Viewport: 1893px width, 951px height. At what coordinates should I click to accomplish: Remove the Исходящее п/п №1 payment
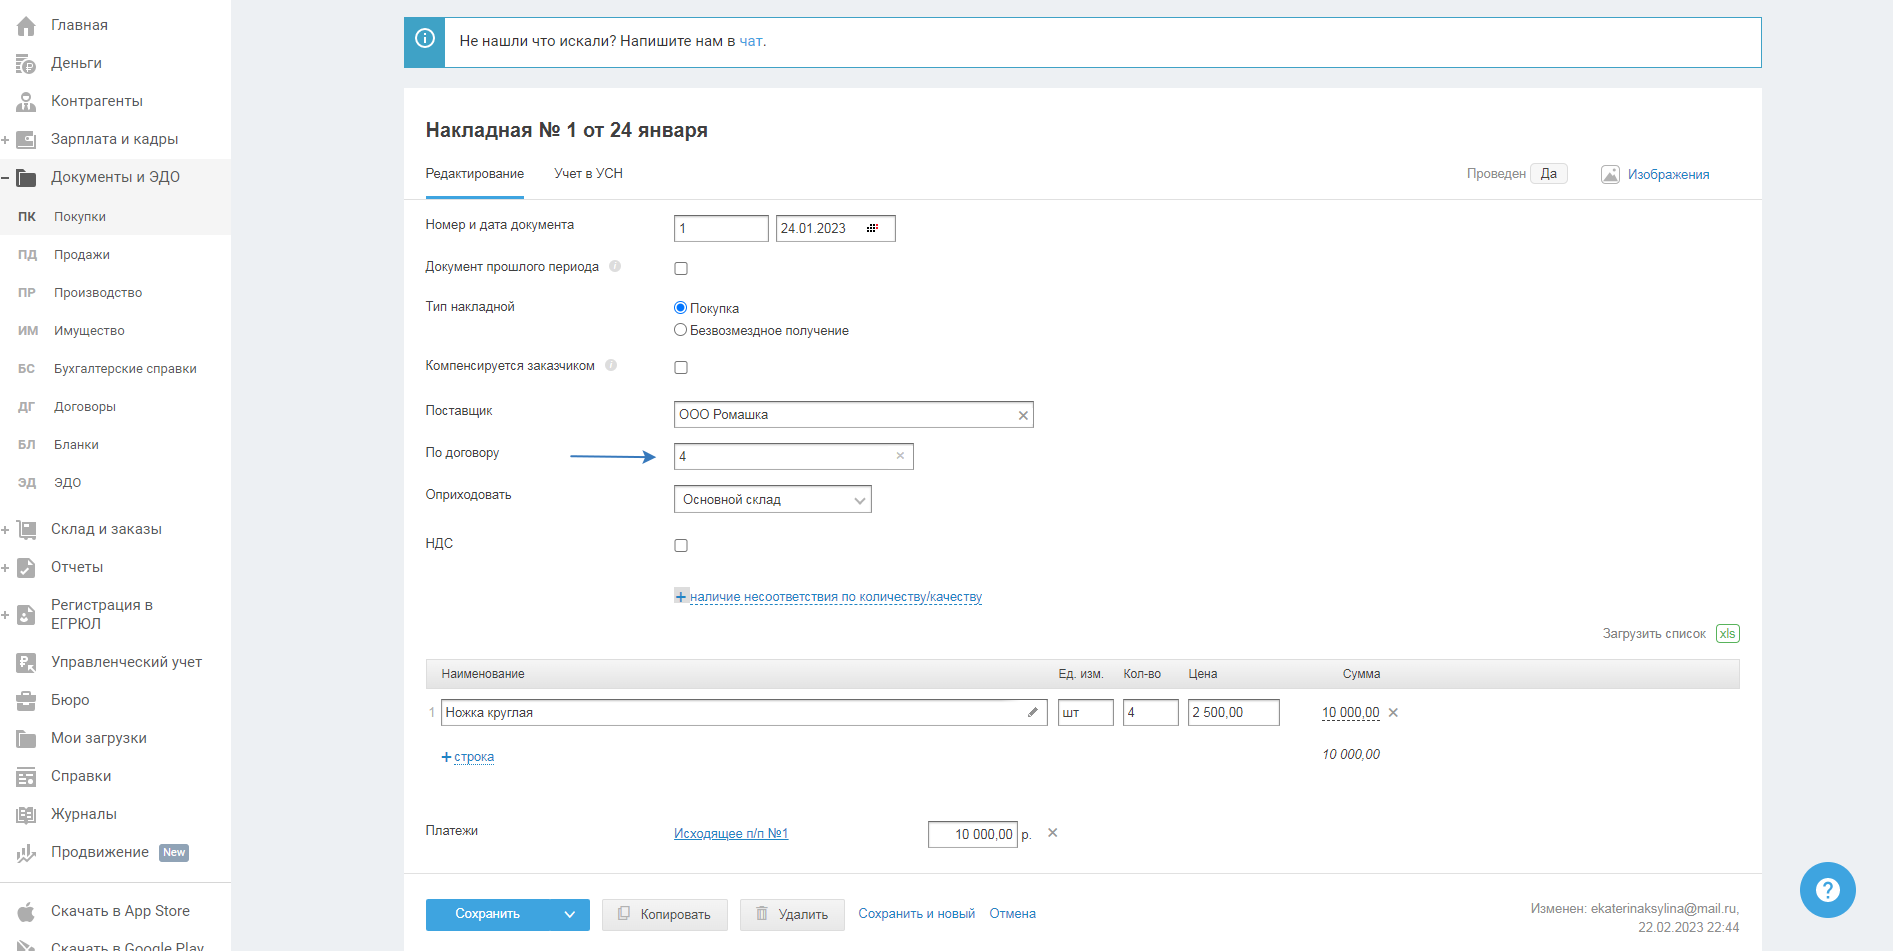pos(1052,833)
